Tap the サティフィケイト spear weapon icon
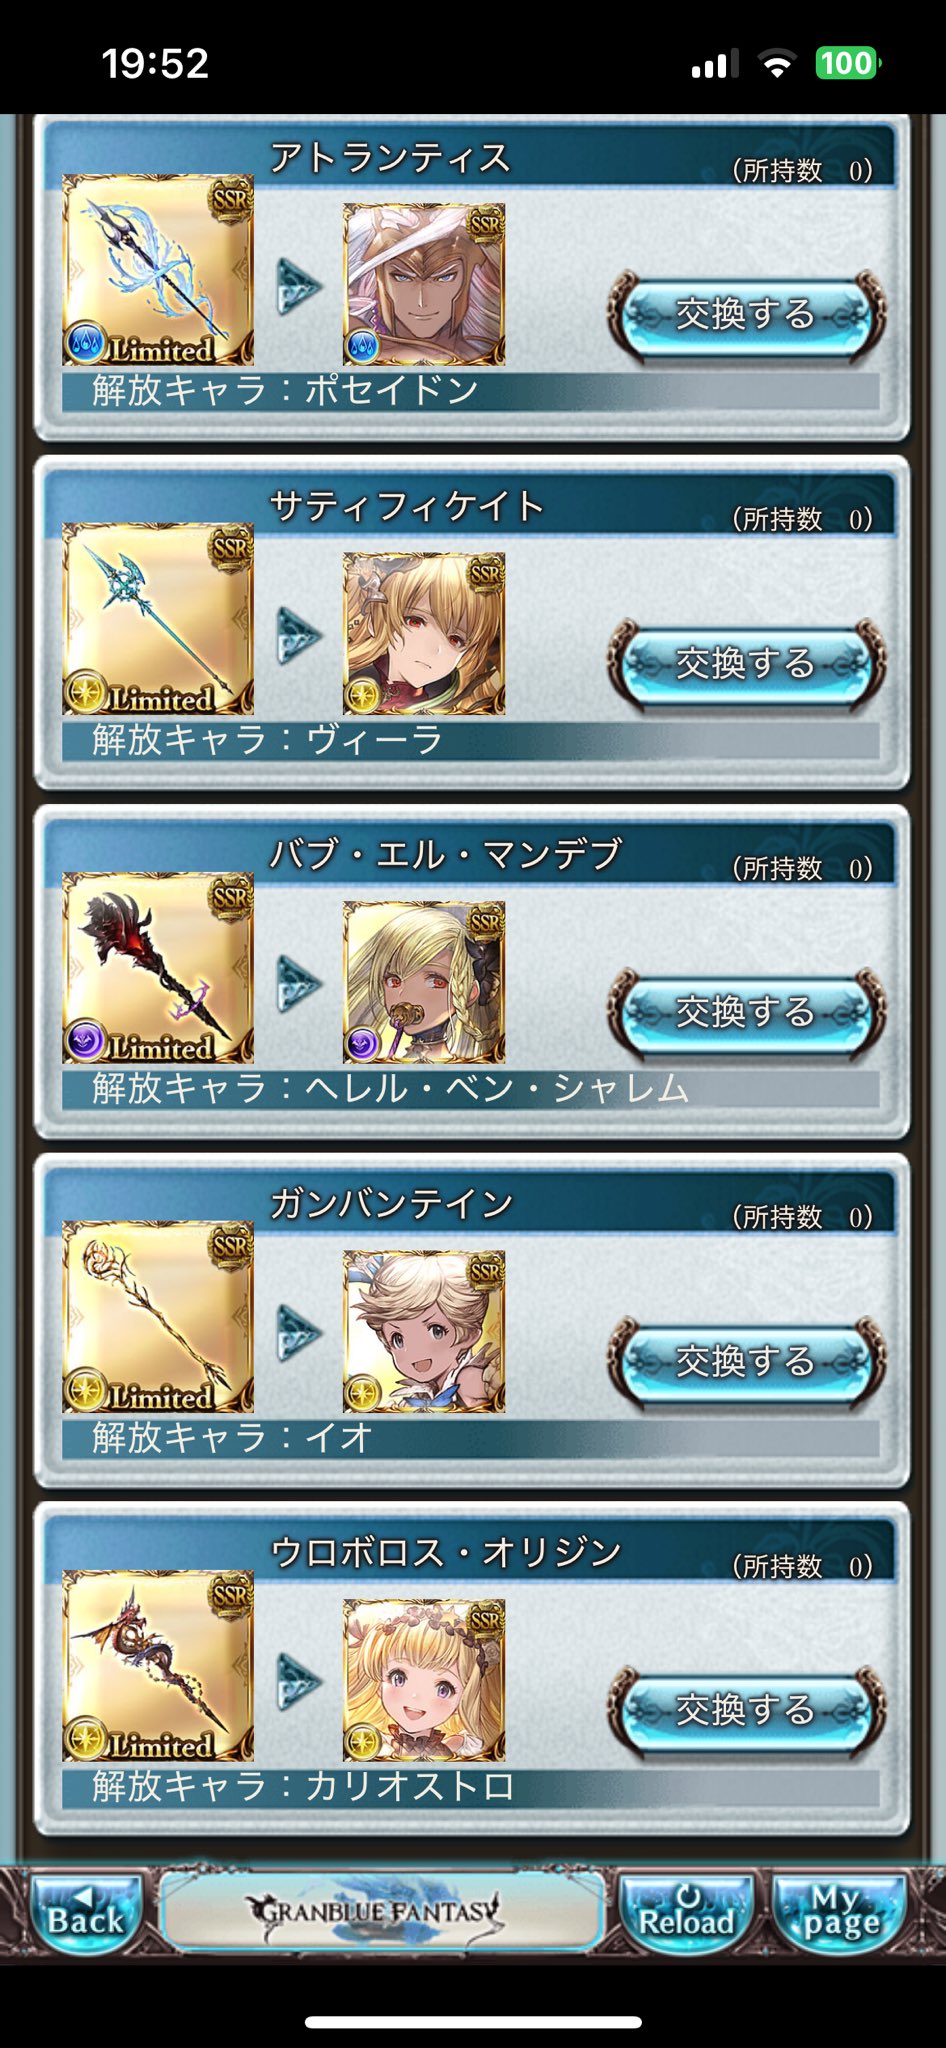This screenshot has height=2048, width=946. pos(158,619)
